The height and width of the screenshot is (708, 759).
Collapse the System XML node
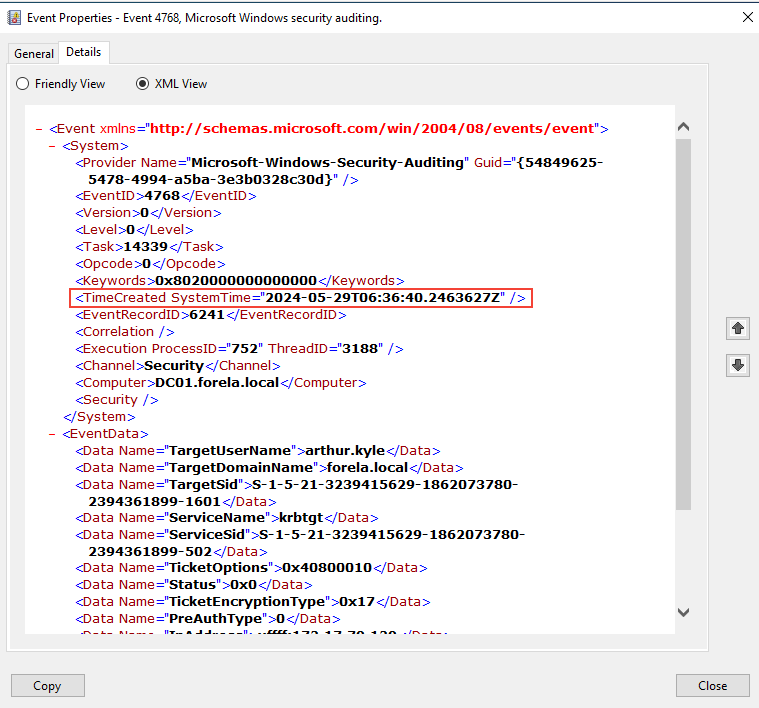pyautogui.click(x=52, y=146)
